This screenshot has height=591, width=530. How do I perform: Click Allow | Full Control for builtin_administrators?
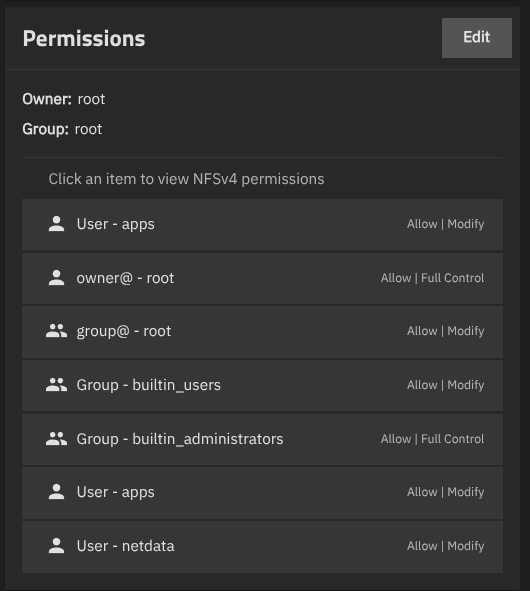432,439
